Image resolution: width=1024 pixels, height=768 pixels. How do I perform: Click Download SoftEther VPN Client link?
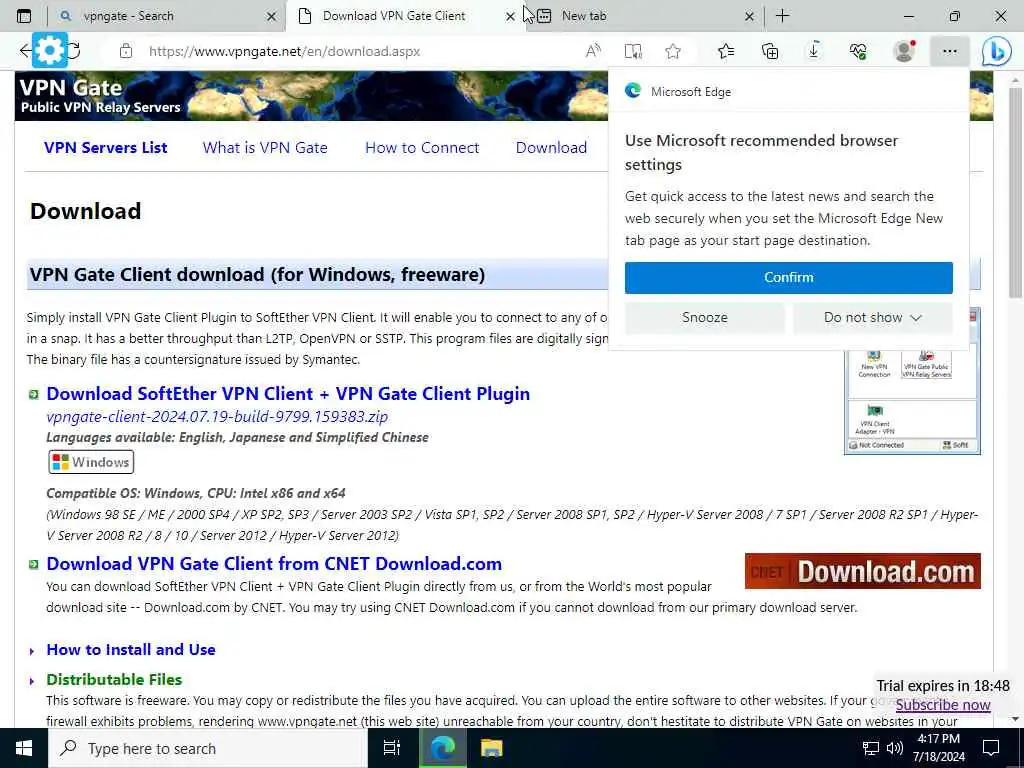[288, 394]
